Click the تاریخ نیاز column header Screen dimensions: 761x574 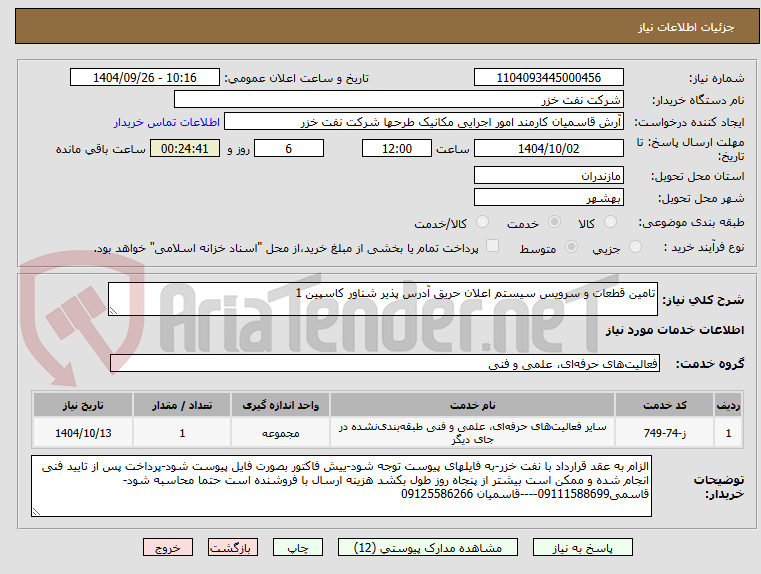pyautogui.click(x=83, y=405)
